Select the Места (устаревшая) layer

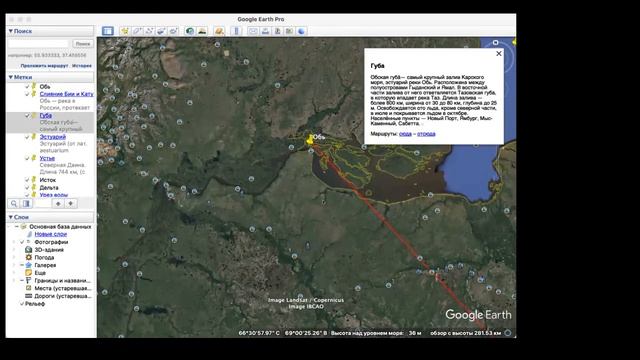coord(63,288)
